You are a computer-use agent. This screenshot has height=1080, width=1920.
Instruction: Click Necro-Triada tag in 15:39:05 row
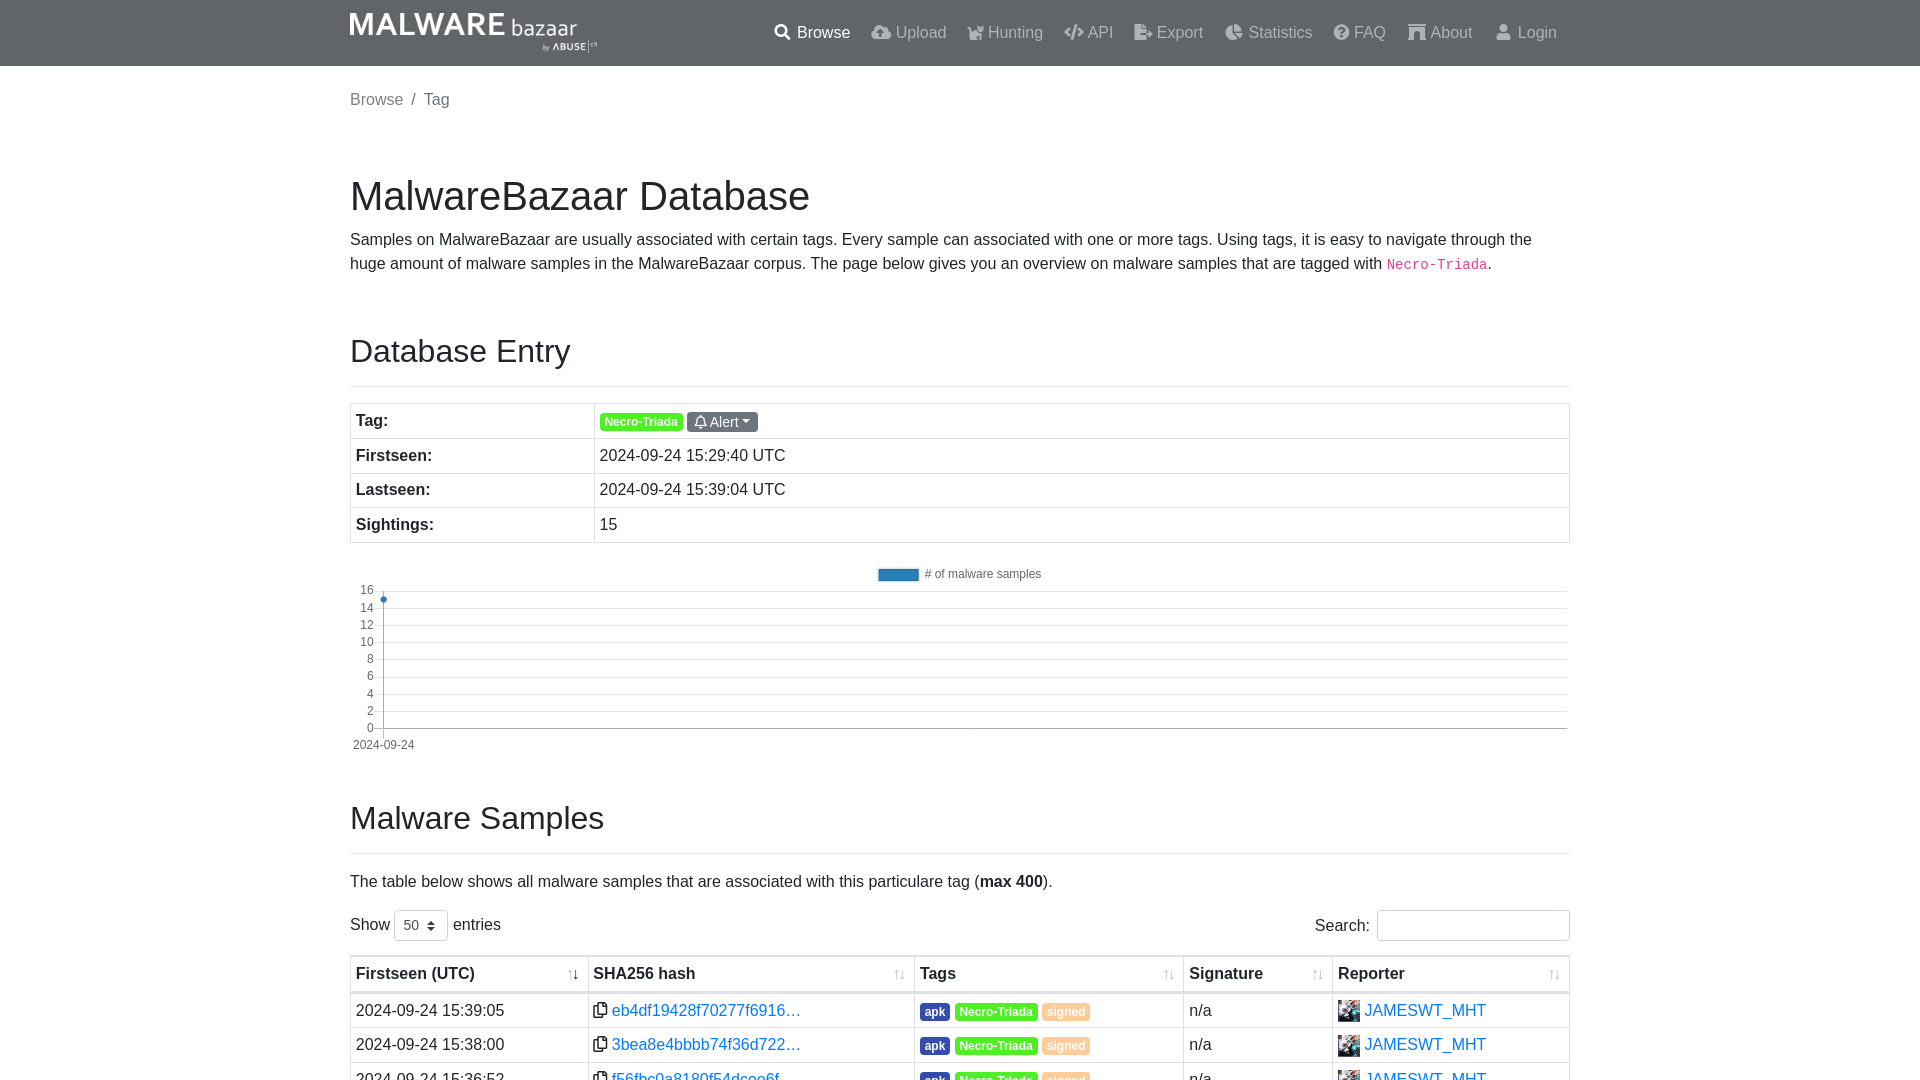click(x=996, y=1012)
